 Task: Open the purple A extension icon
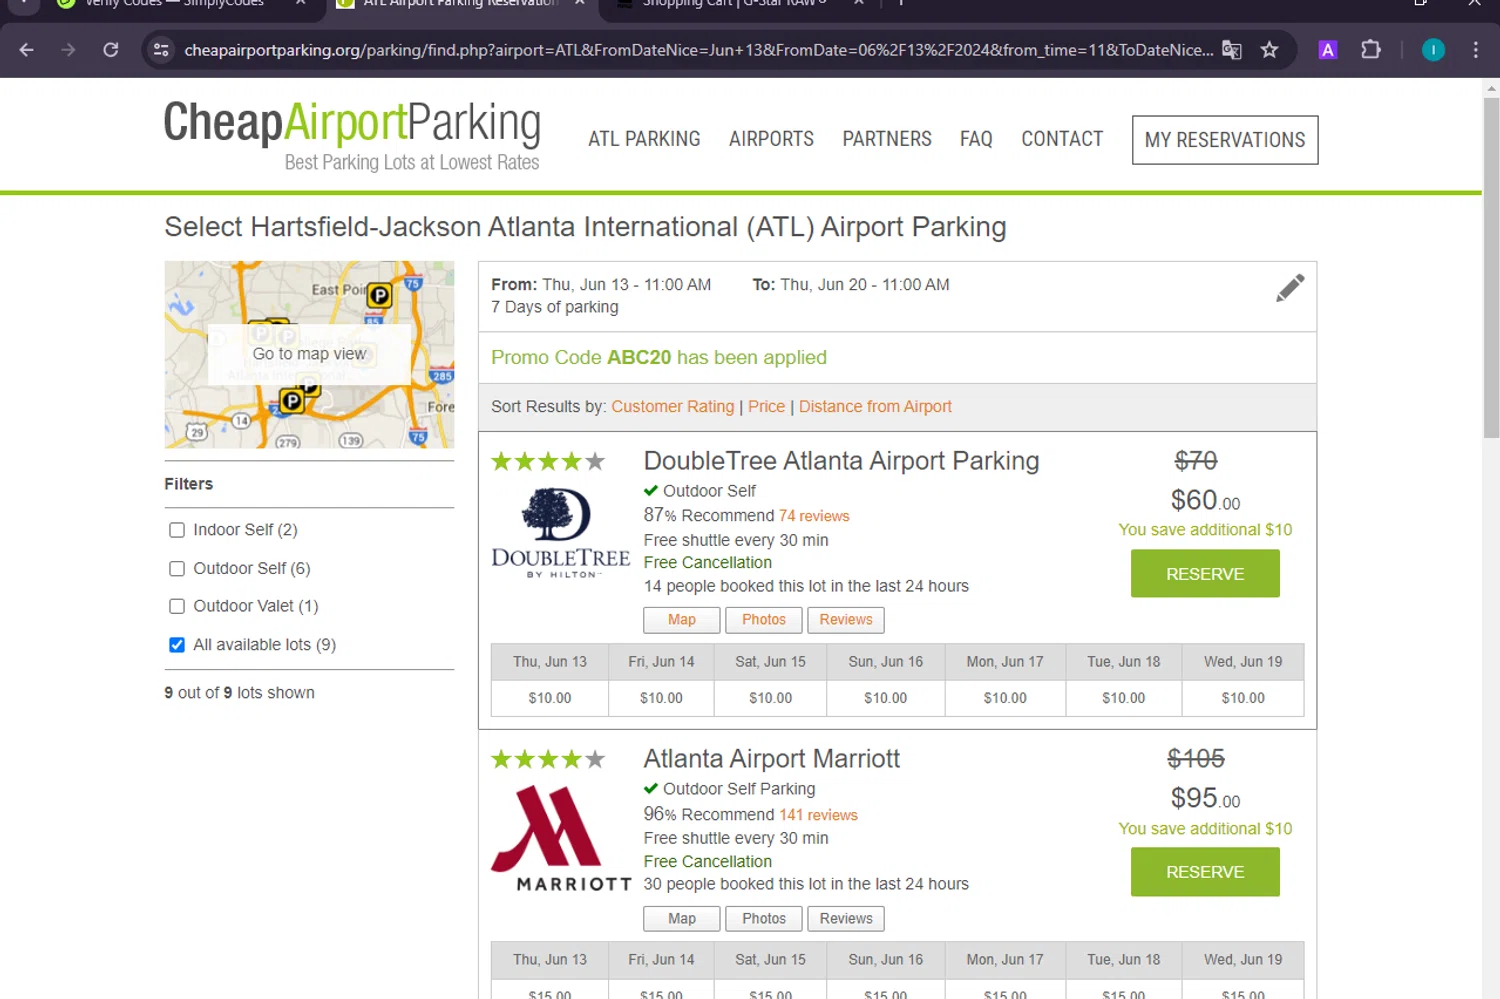coord(1328,50)
